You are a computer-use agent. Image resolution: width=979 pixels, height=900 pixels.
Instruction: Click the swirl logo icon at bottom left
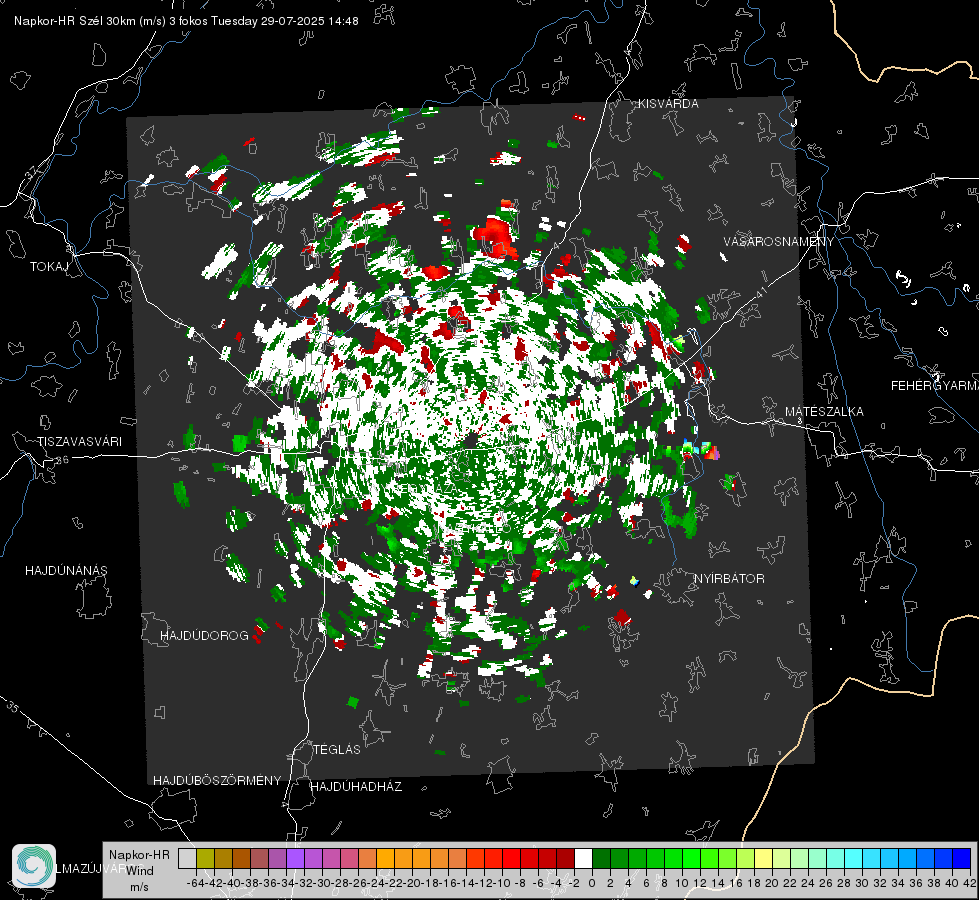pos(34,866)
